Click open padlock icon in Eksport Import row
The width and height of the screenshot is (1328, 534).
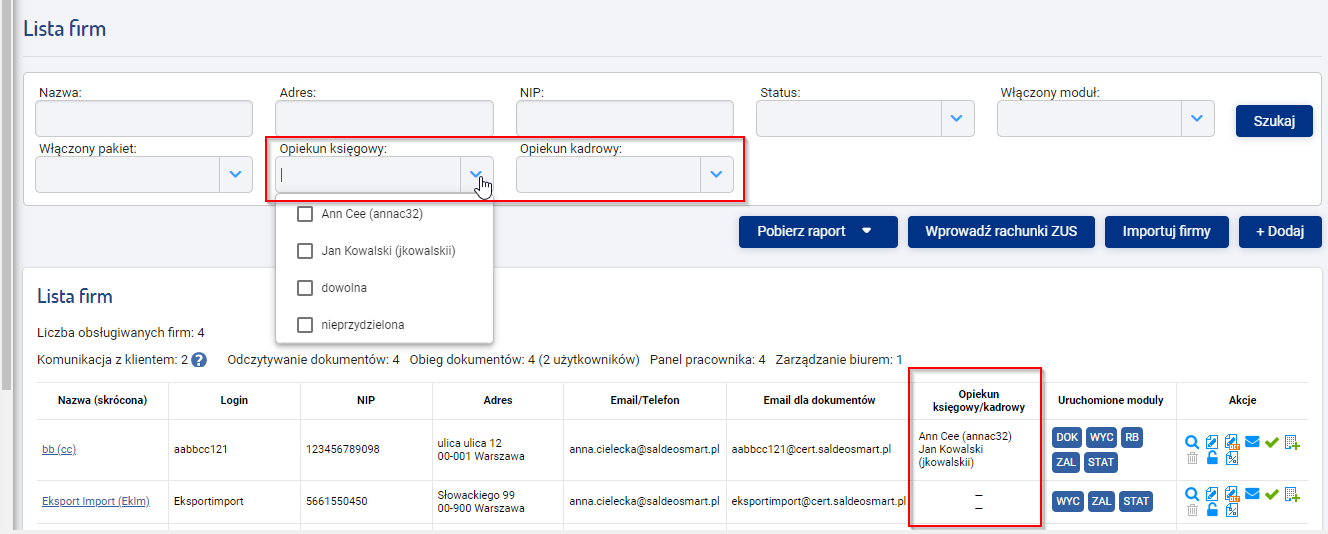pos(1212,509)
